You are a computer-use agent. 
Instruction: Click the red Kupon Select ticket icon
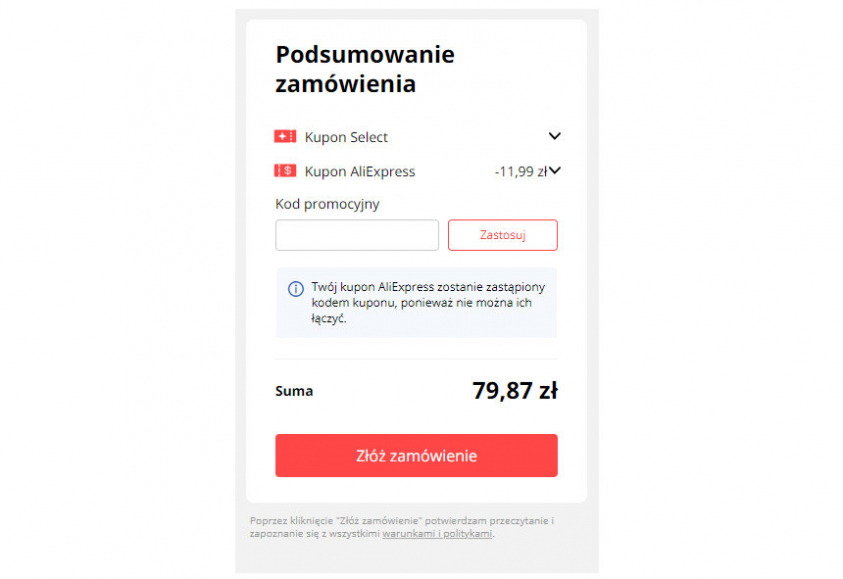[285, 137]
